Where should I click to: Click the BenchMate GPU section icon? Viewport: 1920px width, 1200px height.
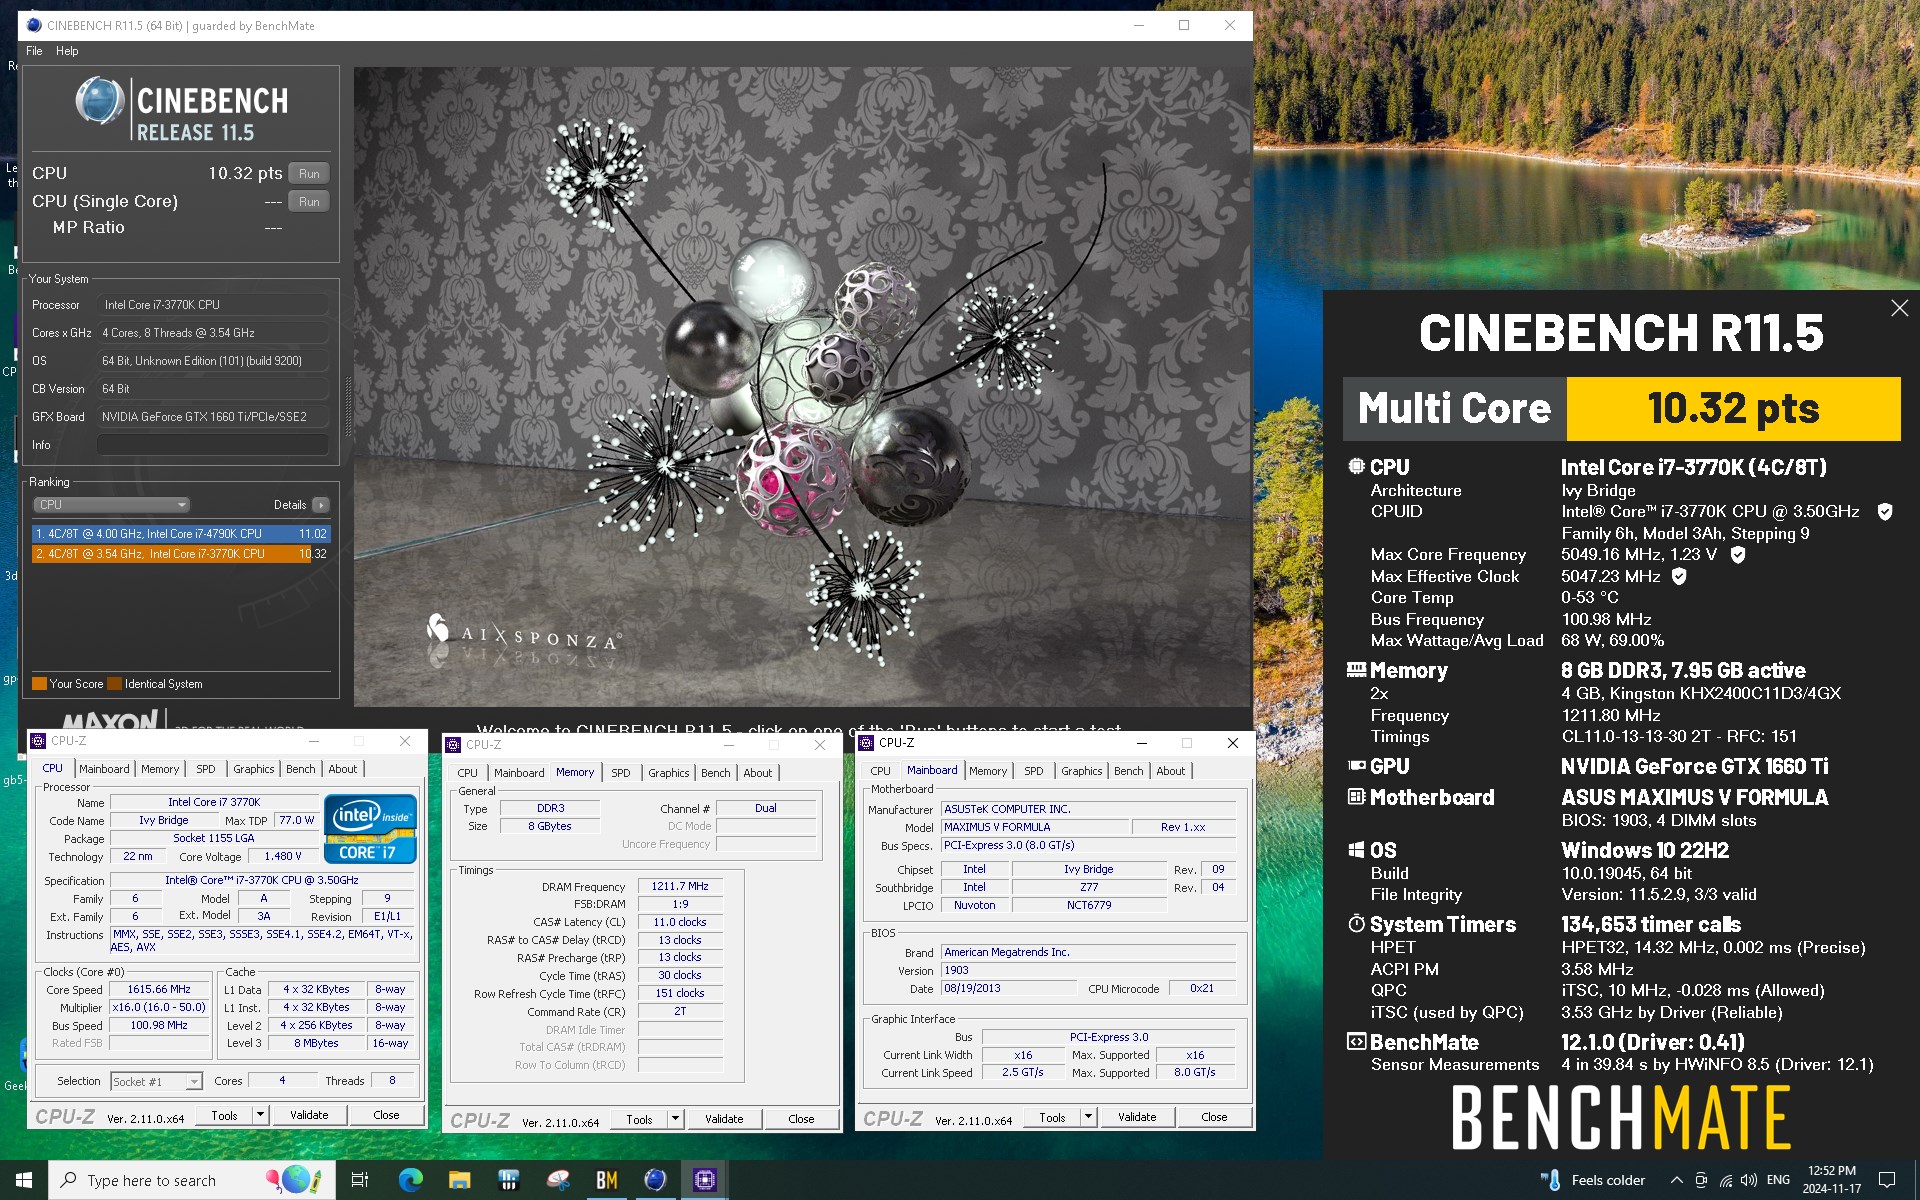[1356, 766]
